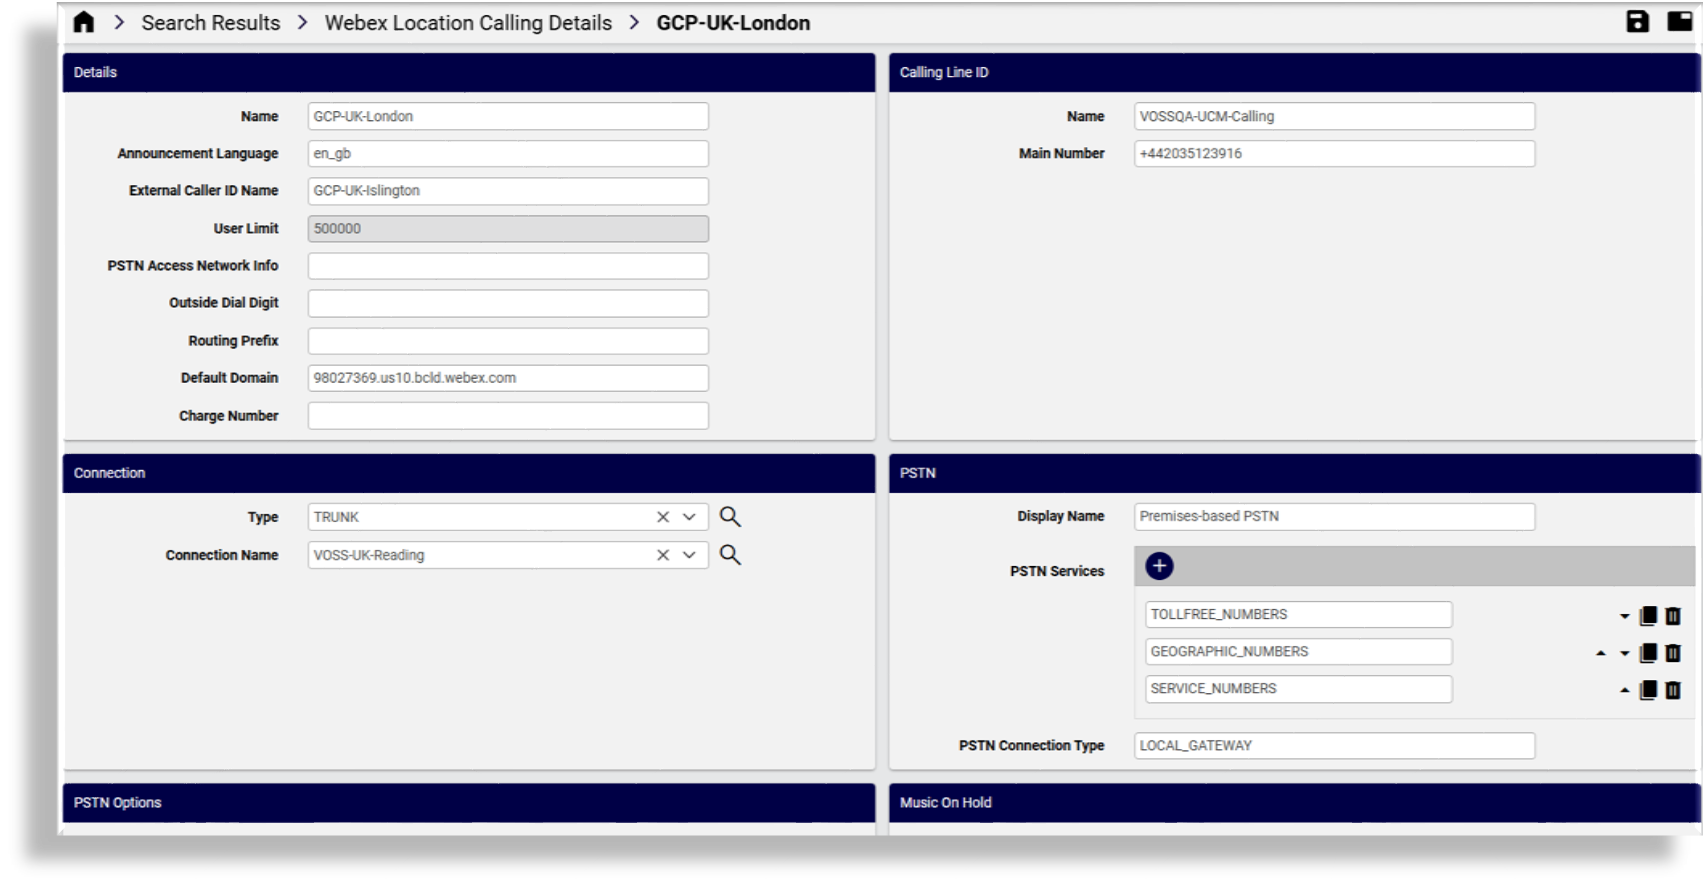Click the Charge Number field
Image resolution: width=1705 pixels, height=886 pixels.
click(508, 416)
